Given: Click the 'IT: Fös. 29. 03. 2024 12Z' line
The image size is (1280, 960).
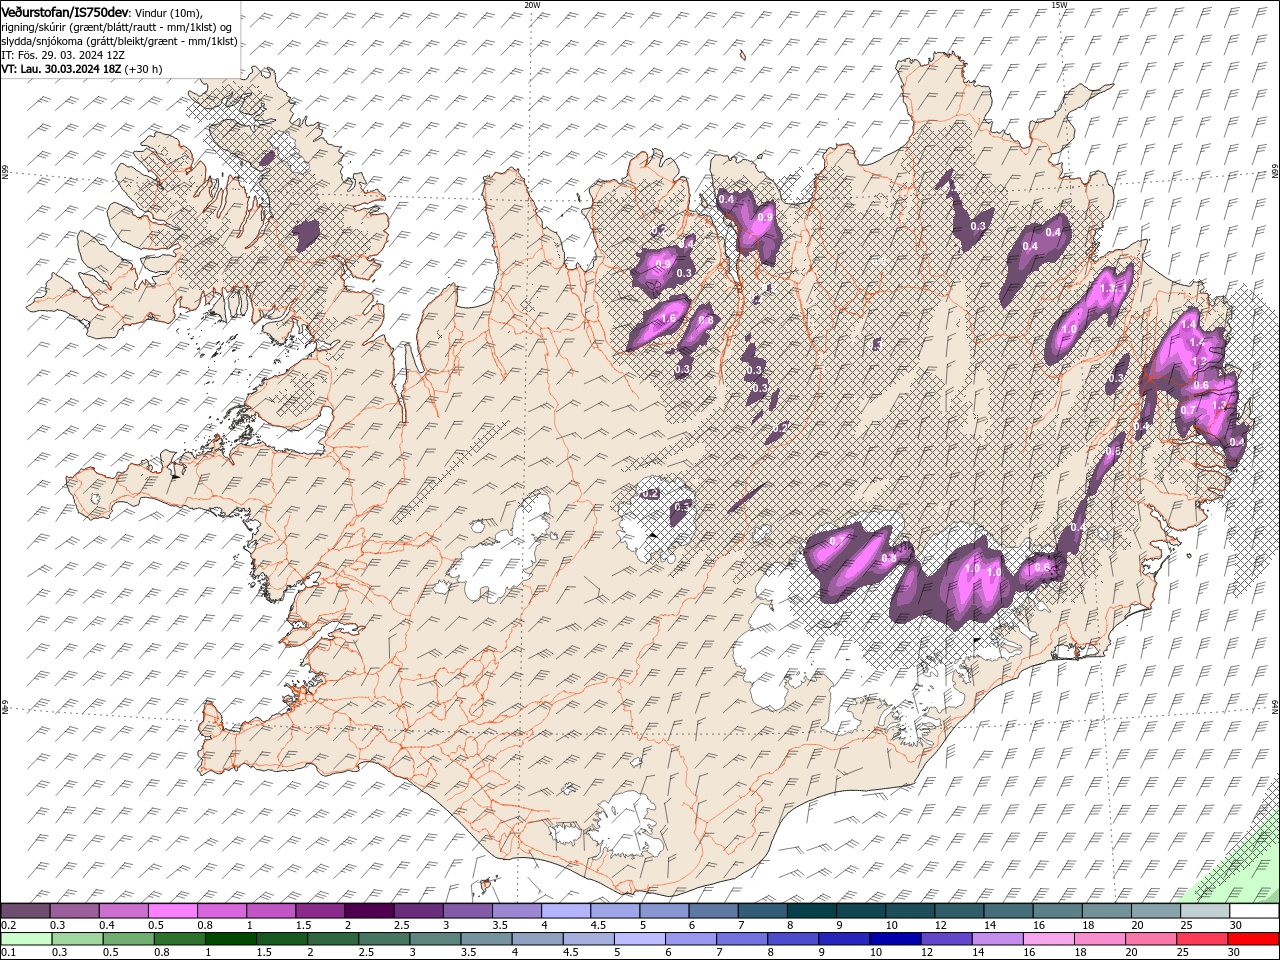Looking at the screenshot, I should coord(63,55).
